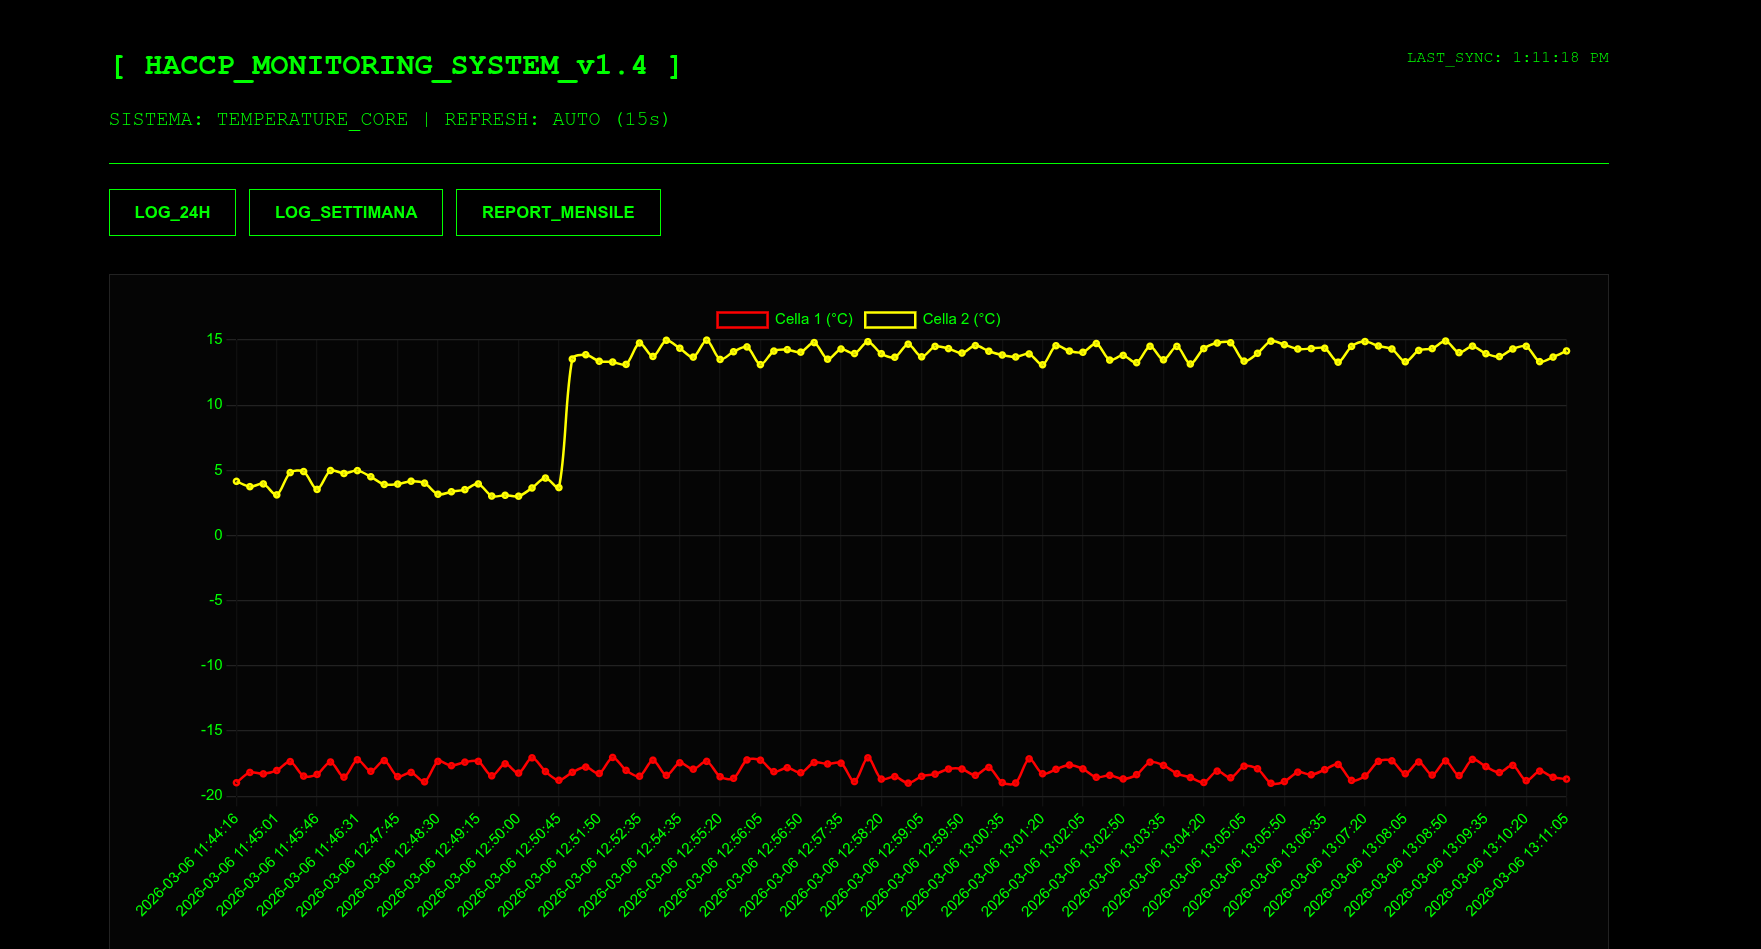The width and height of the screenshot is (1761, 949).
Task: Select the last red Cella 1 data point
Action: 1566,779
